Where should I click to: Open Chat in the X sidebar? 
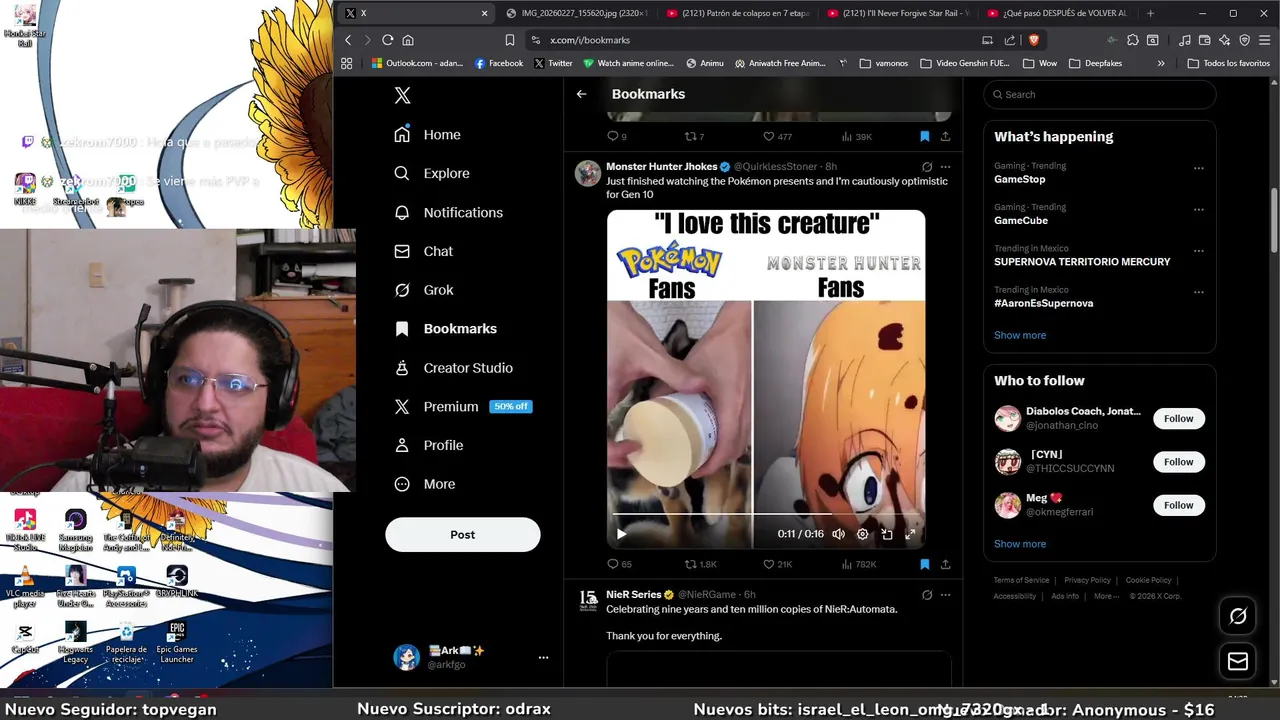[424, 251]
